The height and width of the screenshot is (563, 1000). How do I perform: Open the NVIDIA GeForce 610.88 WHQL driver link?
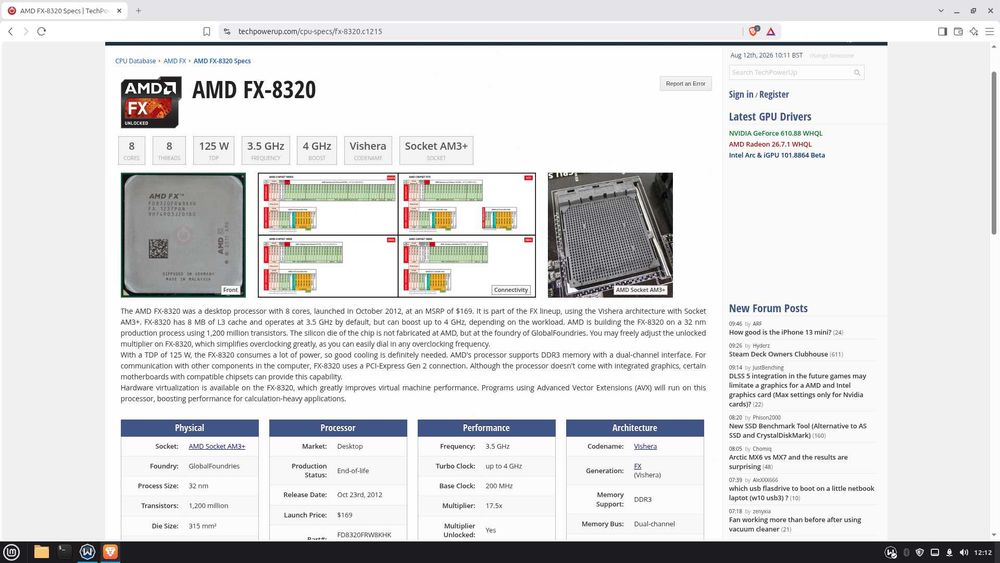[x=776, y=133]
